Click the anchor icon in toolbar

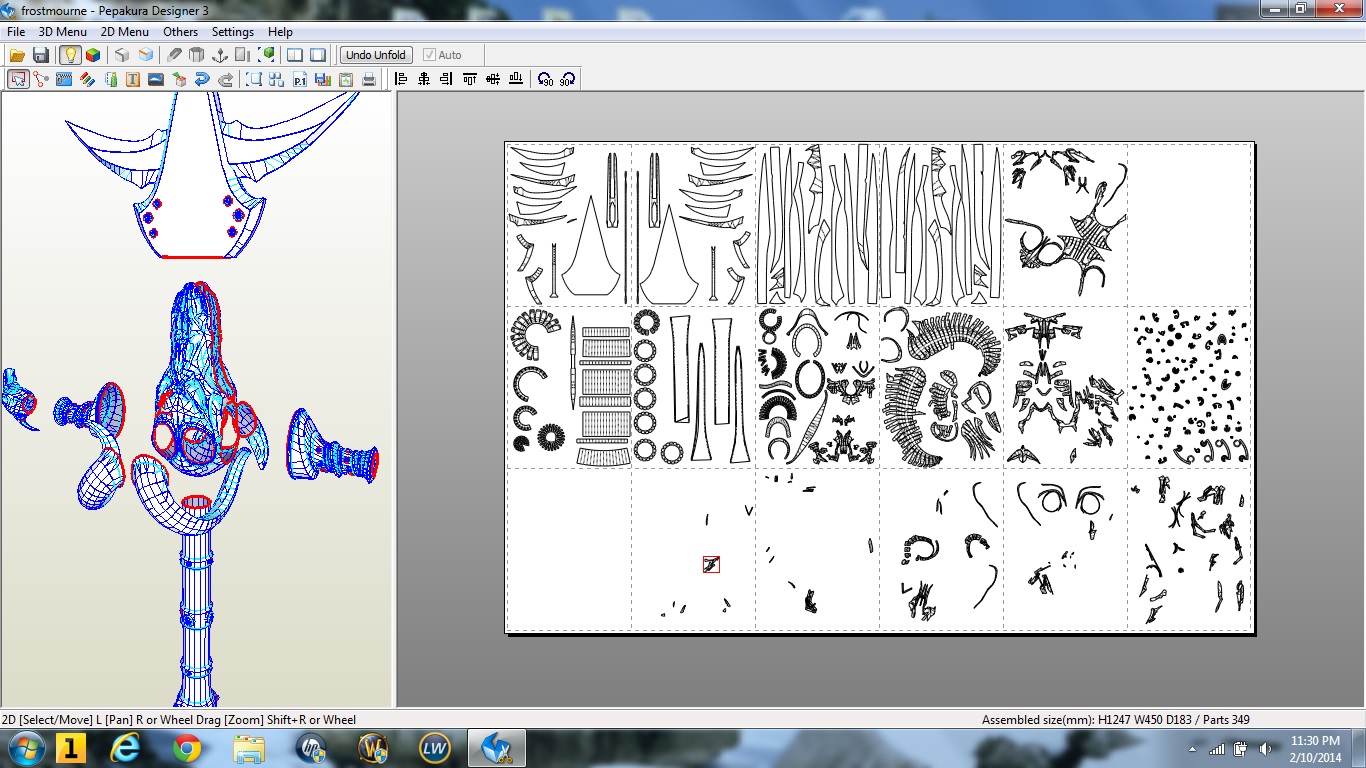[x=220, y=55]
